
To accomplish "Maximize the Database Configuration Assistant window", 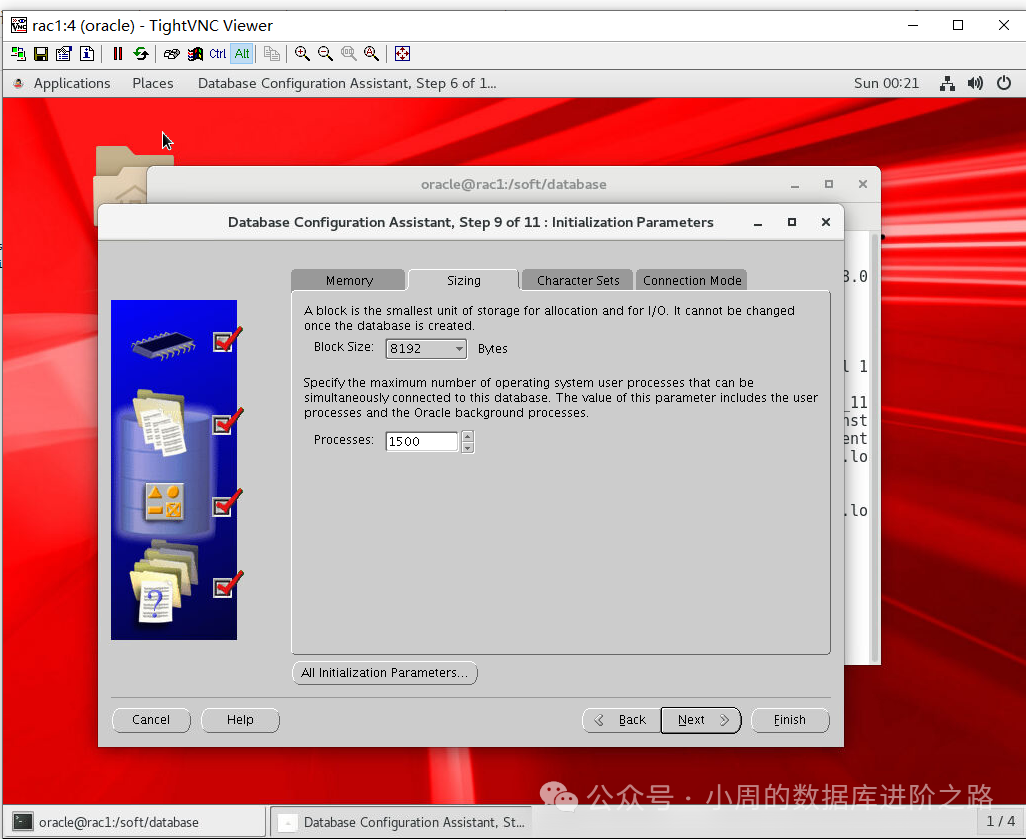I will click(x=792, y=223).
